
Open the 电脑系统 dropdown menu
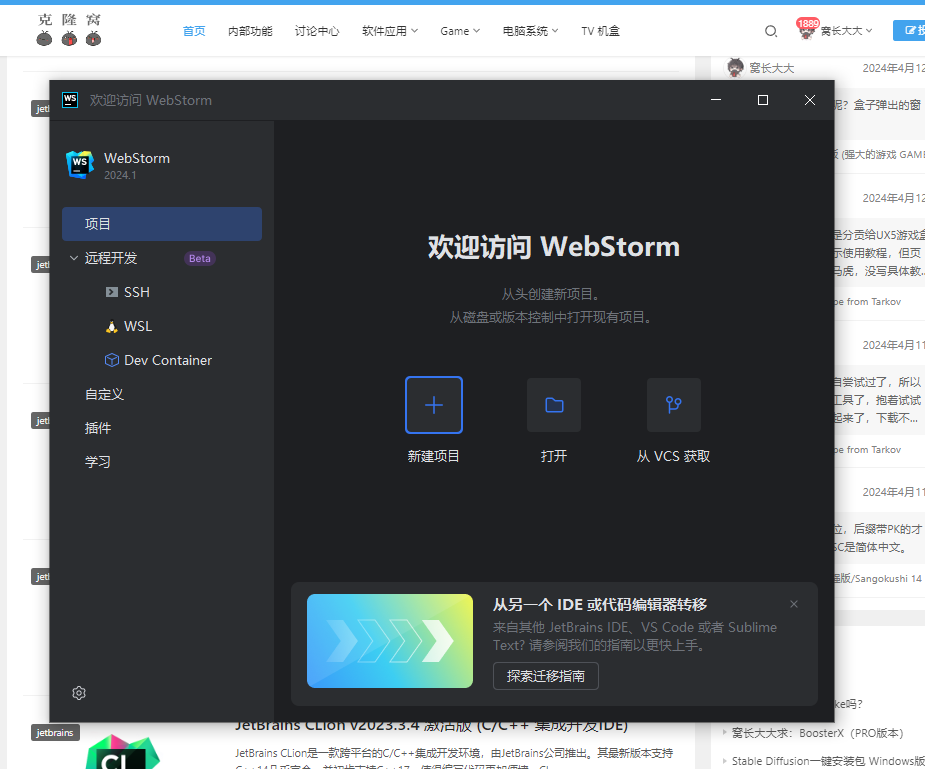(x=530, y=31)
